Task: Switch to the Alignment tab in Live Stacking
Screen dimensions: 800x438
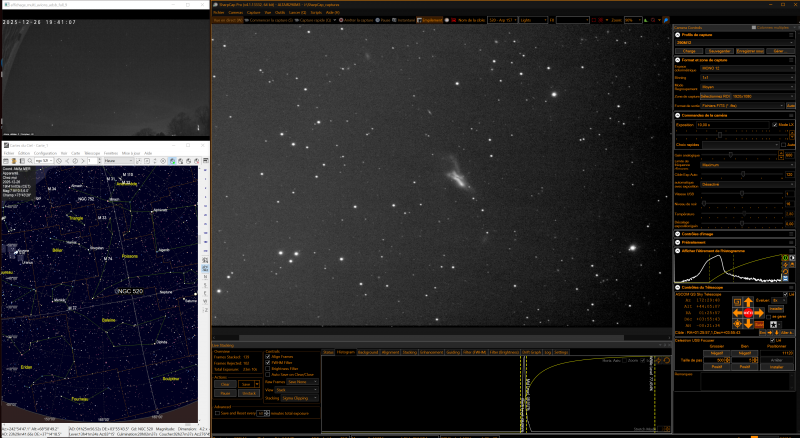Action: click(390, 352)
